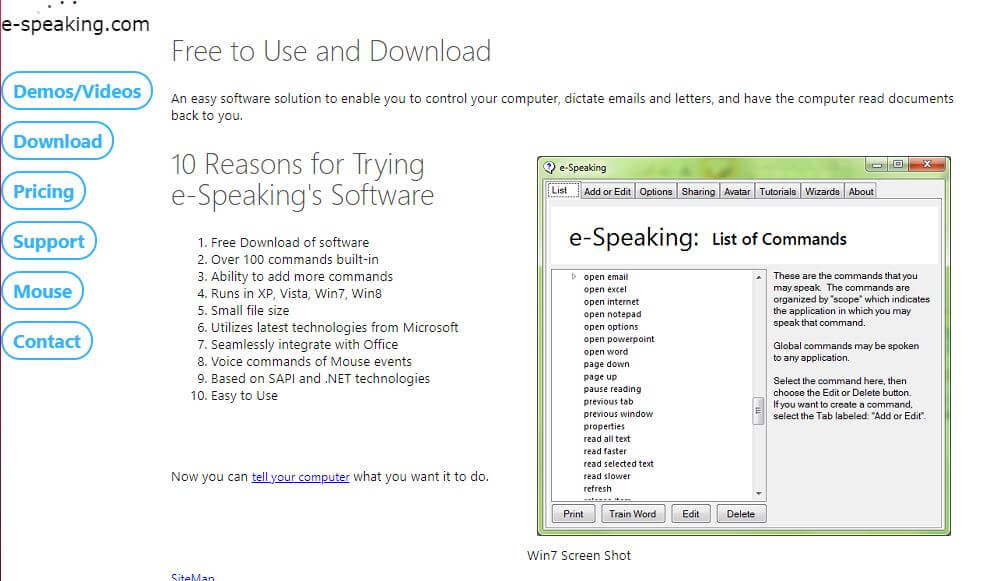
Task: Follow the 'tell your computer' link
Action: point(301,477)
